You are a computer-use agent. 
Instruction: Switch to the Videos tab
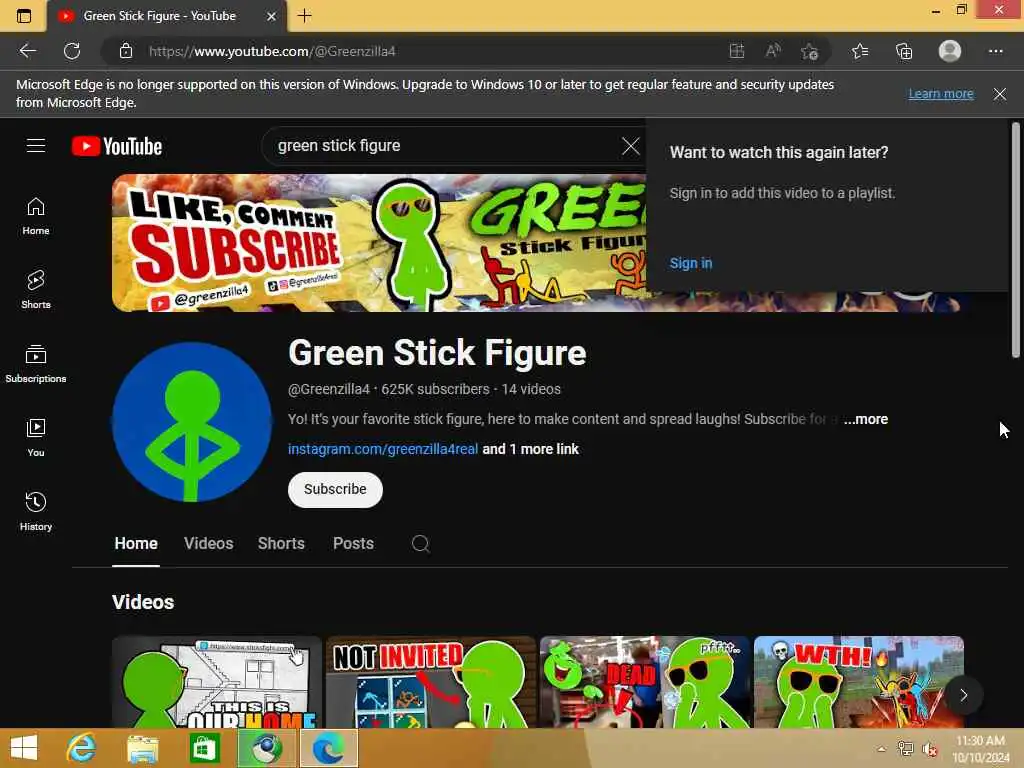208,543
